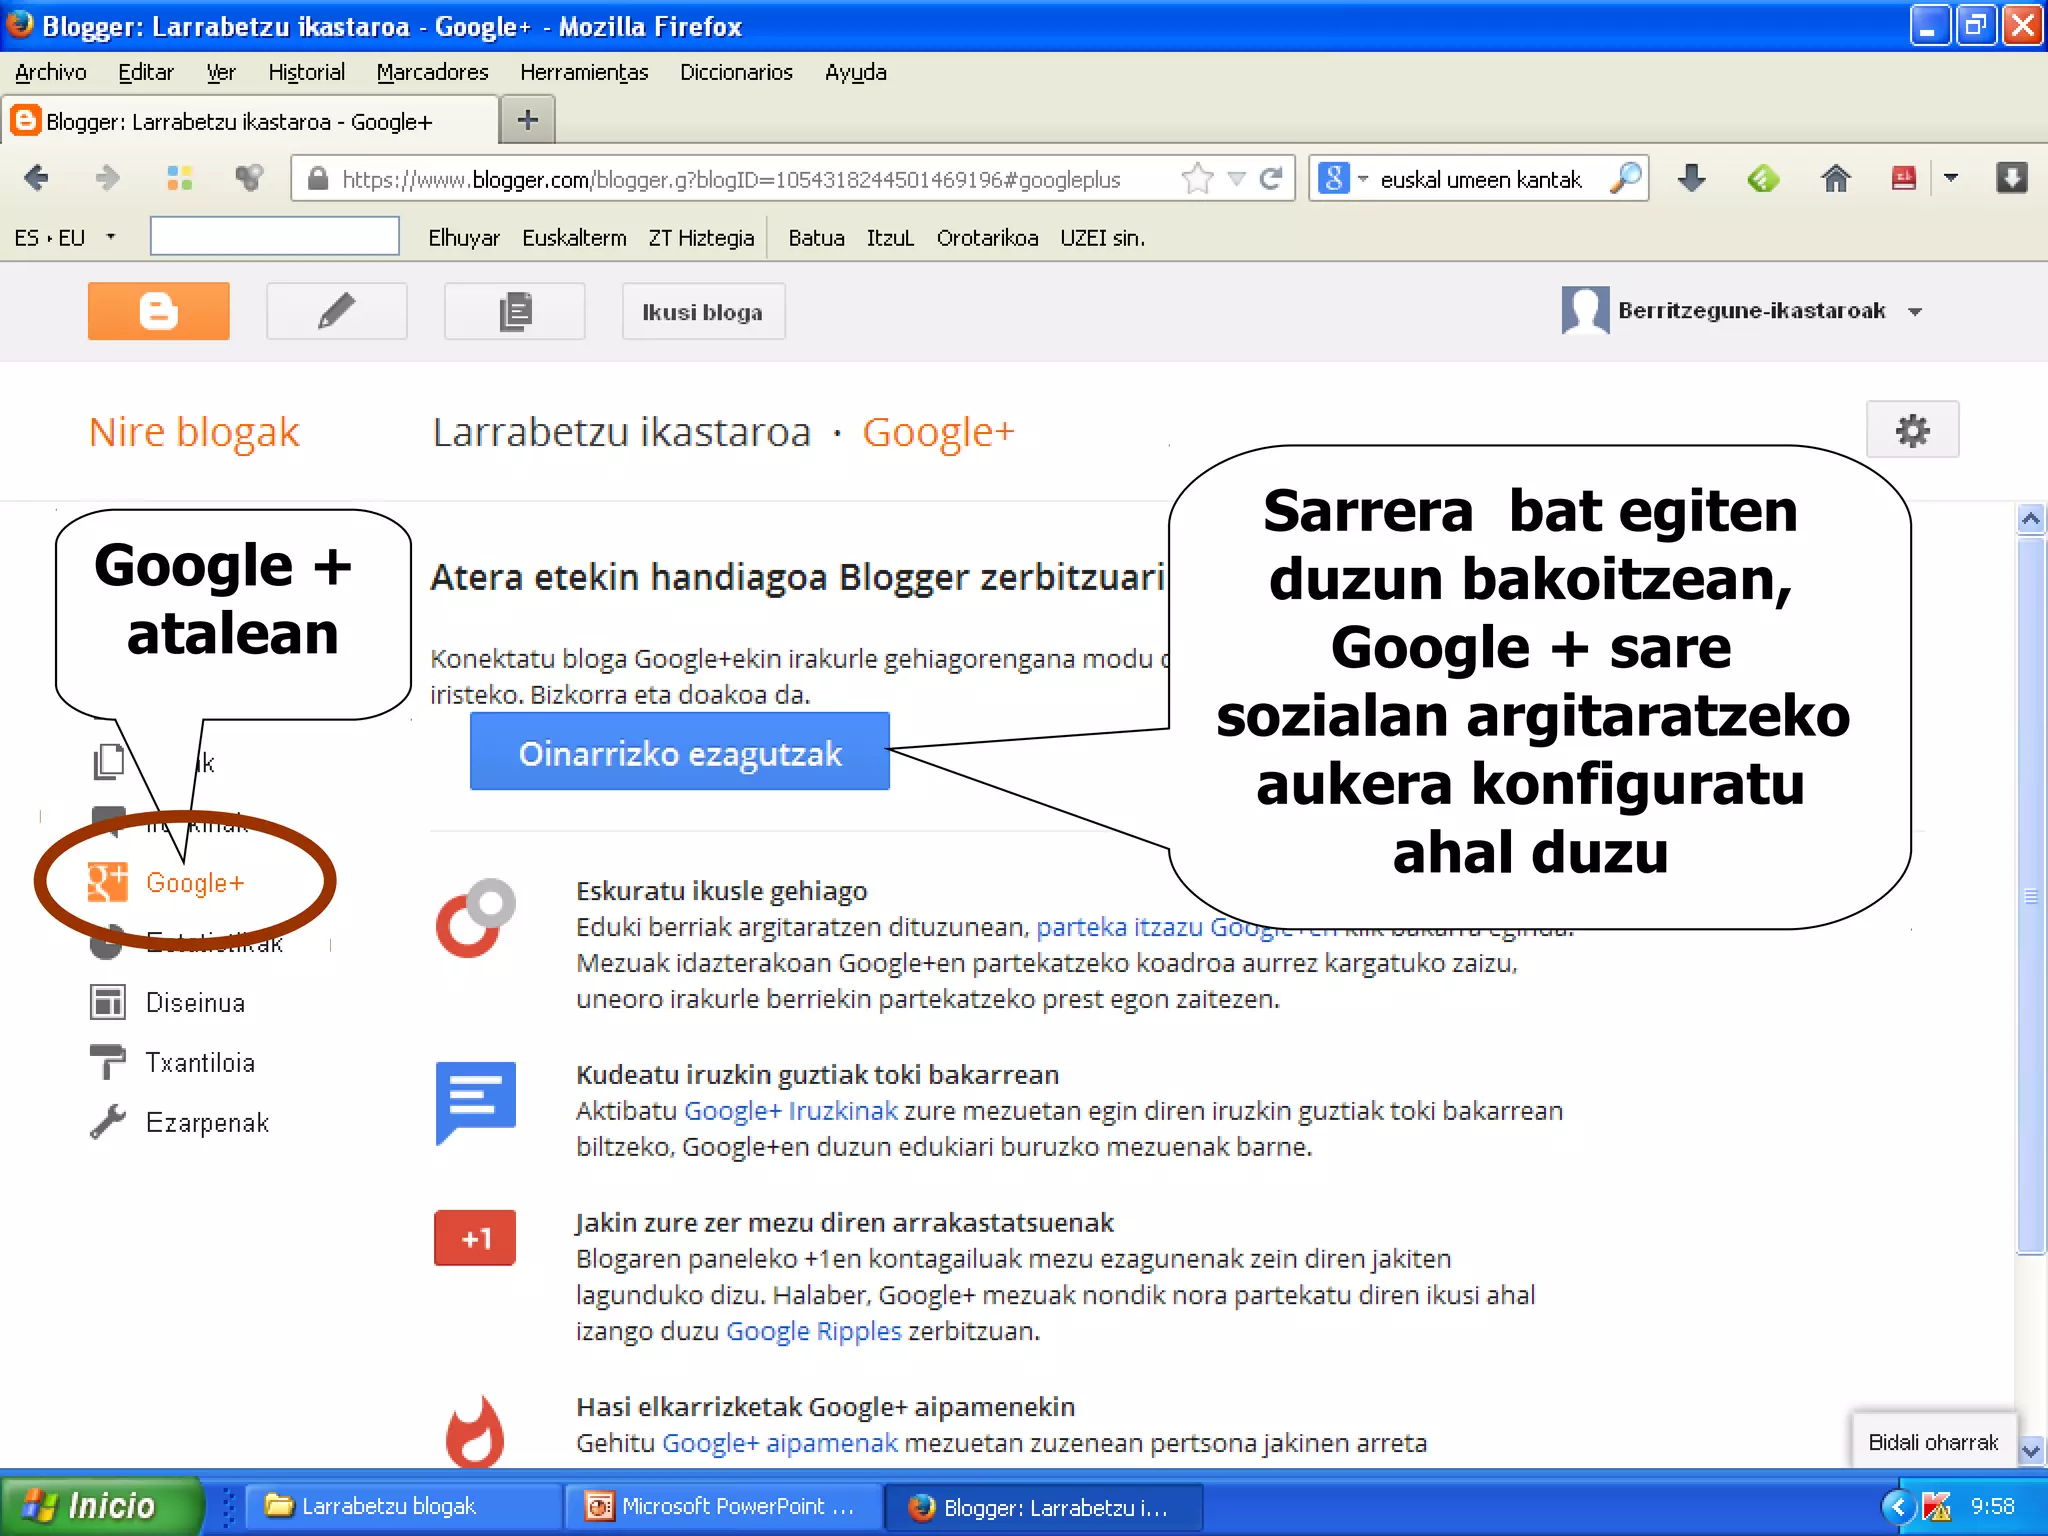Open a new tab with plus button
The image size is (2048, 1536).
coord(527,120)
